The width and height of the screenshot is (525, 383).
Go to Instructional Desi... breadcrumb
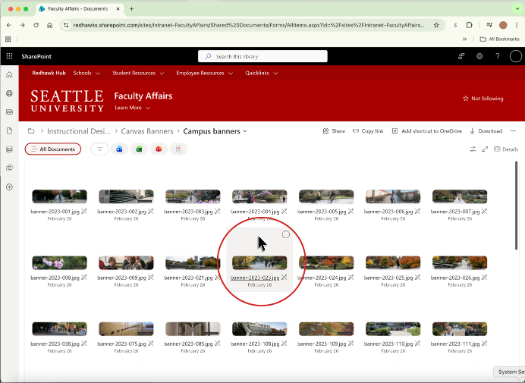click(x=79, y=131)
